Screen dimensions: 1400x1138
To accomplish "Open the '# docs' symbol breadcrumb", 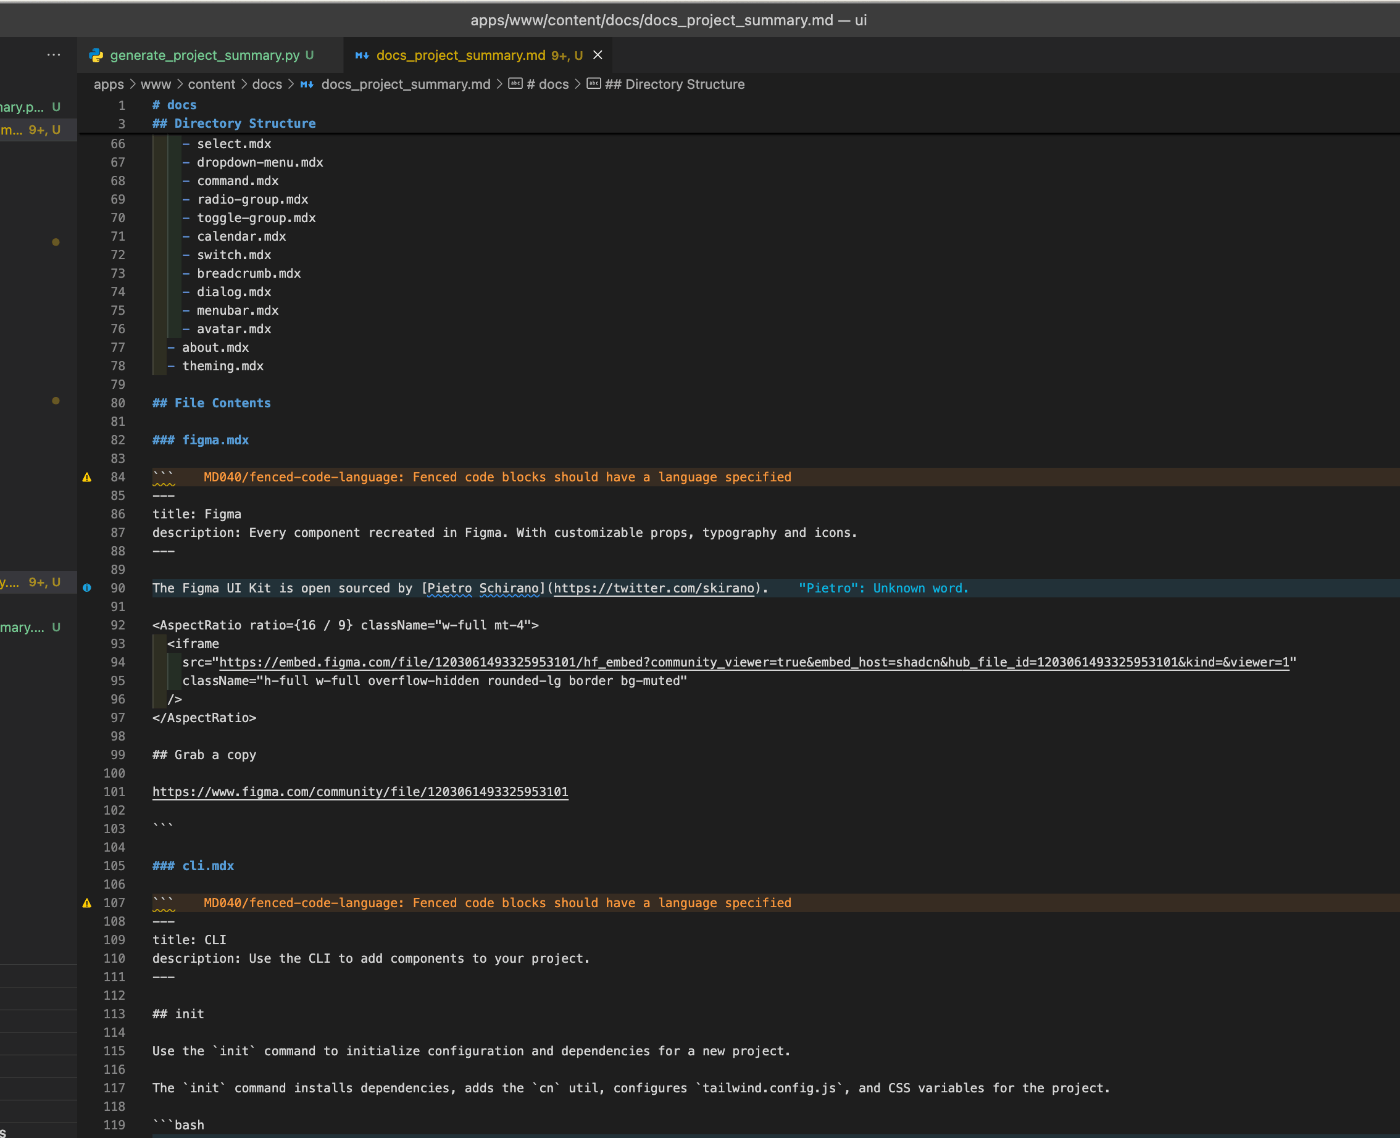I will [548, 85].
